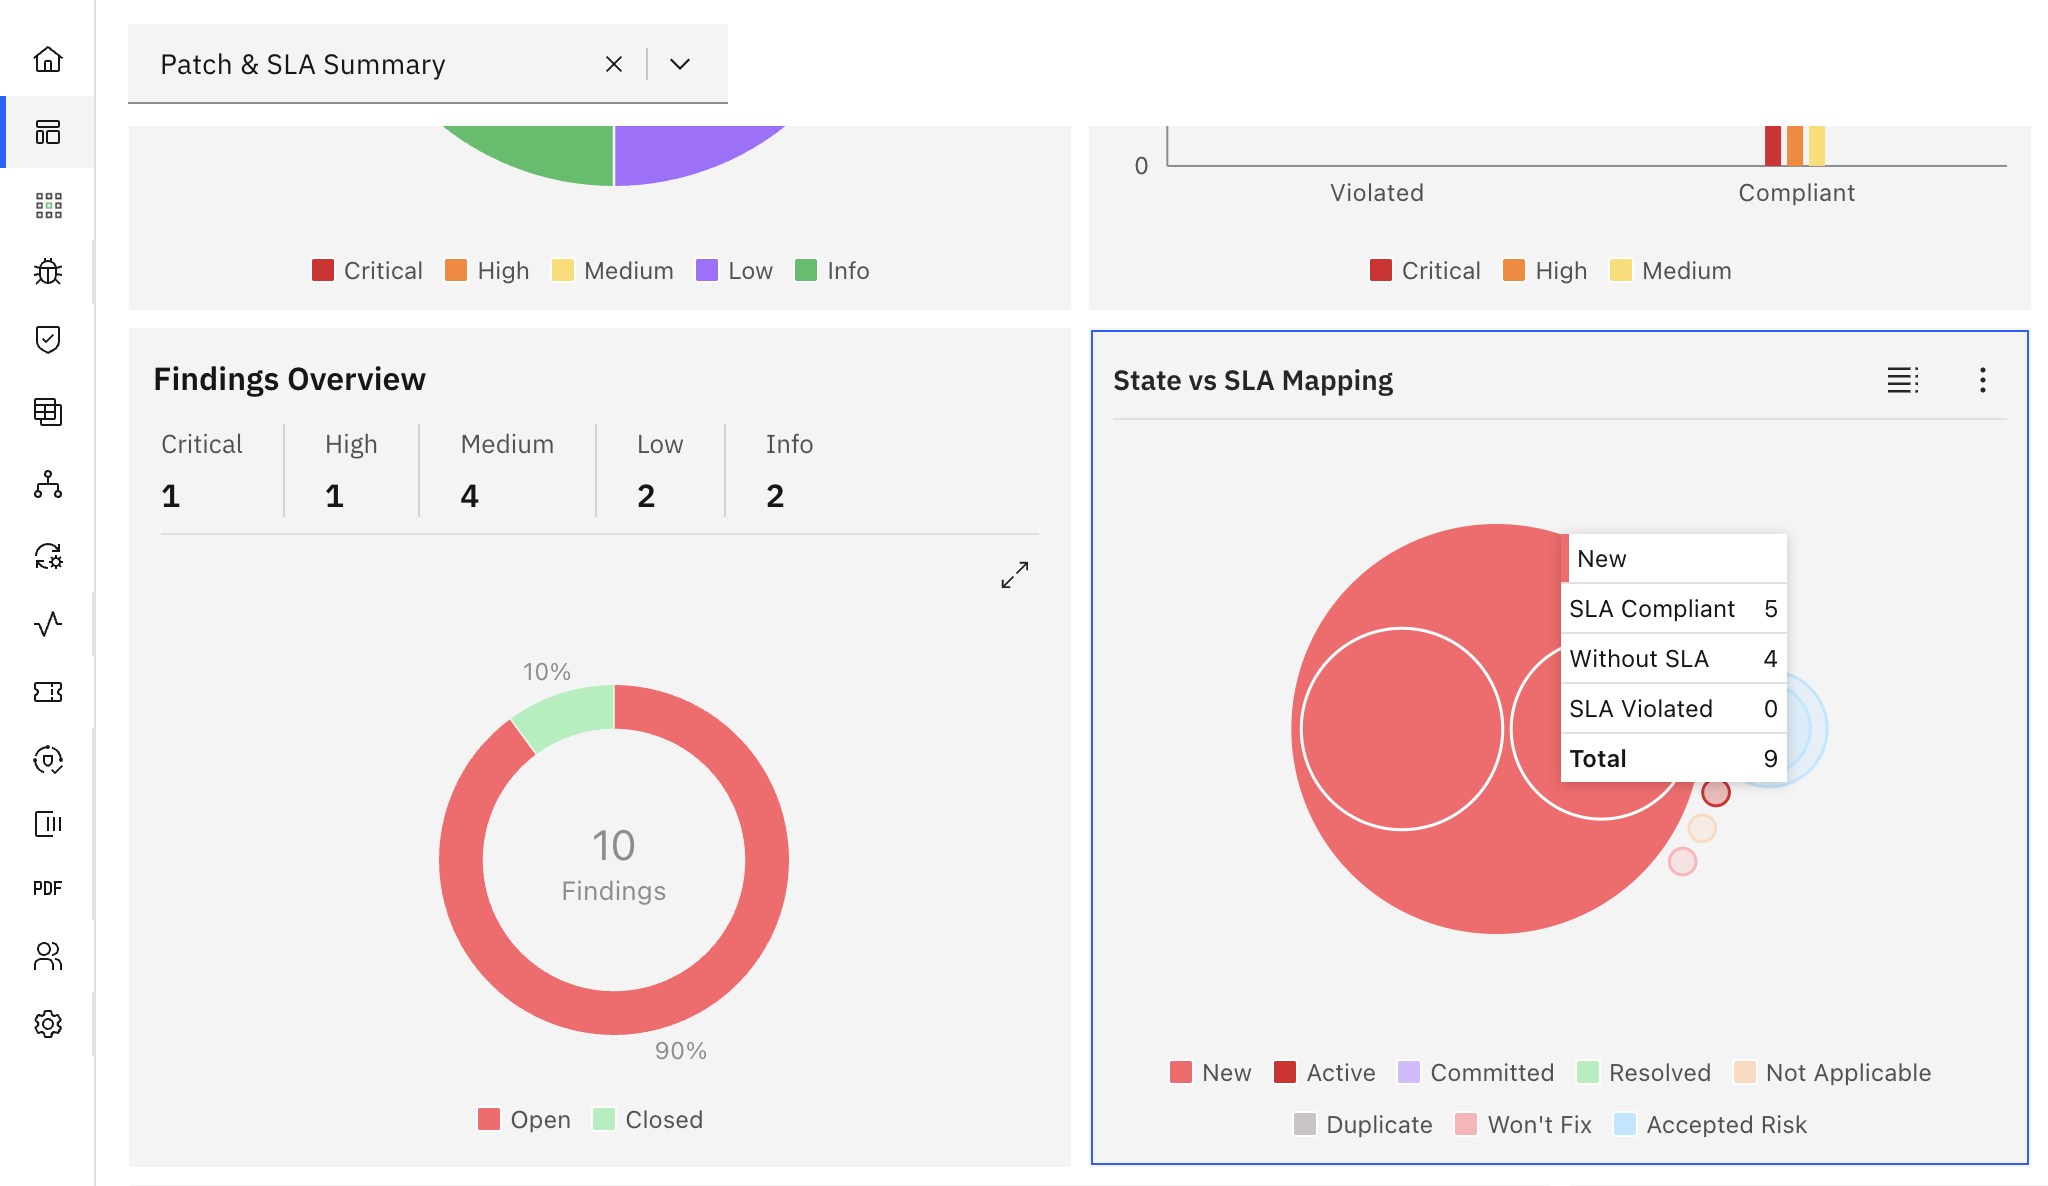Expand the Findings Overview chart fullscreen
Screen dimensions: 2048x1186
(1015, 574)
